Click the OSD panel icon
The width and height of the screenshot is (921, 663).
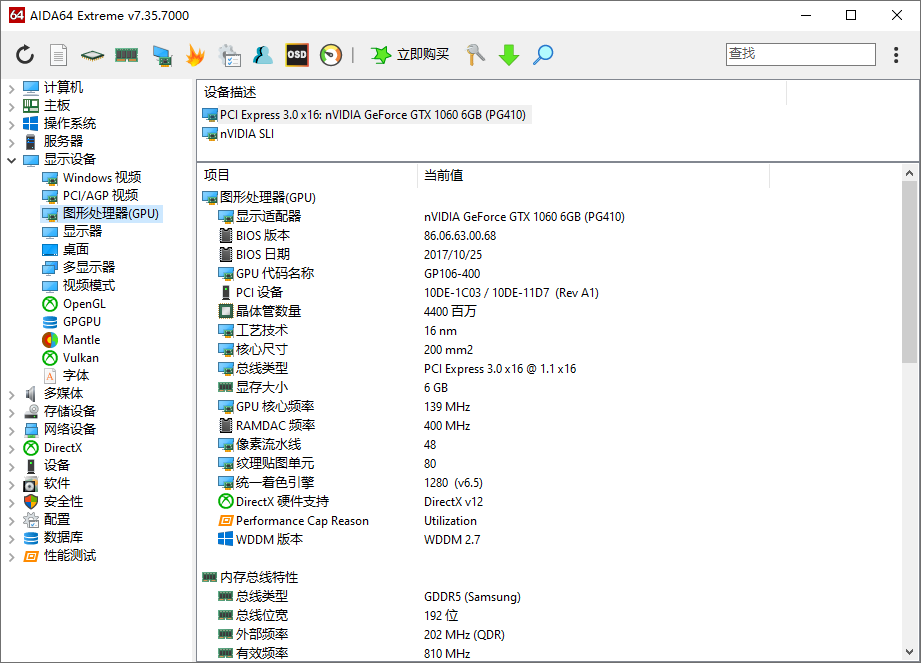click(296, 55)
